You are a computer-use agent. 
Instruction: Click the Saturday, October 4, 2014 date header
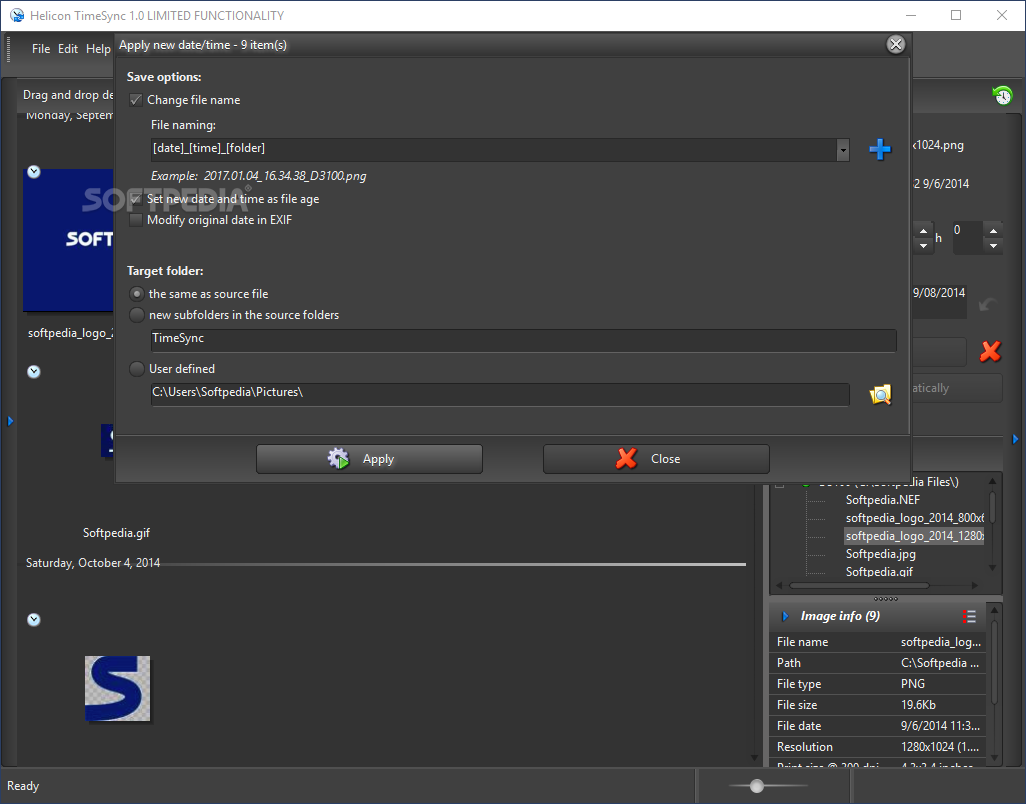93,563
